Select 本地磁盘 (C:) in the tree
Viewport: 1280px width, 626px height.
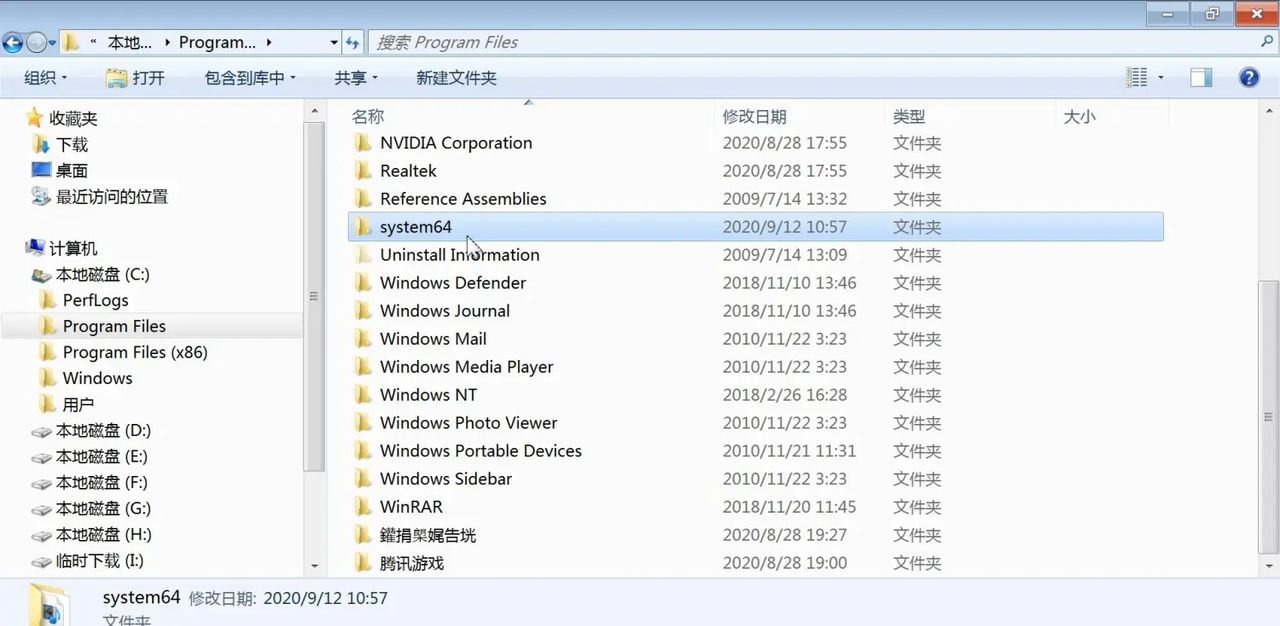pos(91,274)
